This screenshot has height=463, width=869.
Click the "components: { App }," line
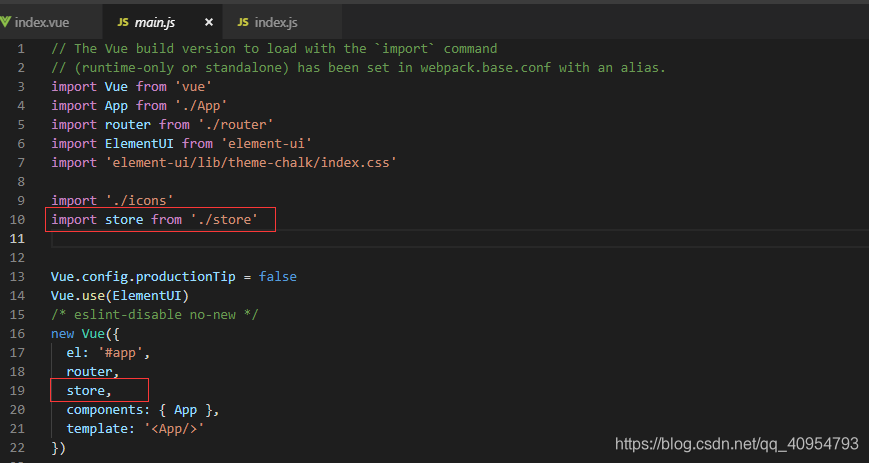[143, 410]
